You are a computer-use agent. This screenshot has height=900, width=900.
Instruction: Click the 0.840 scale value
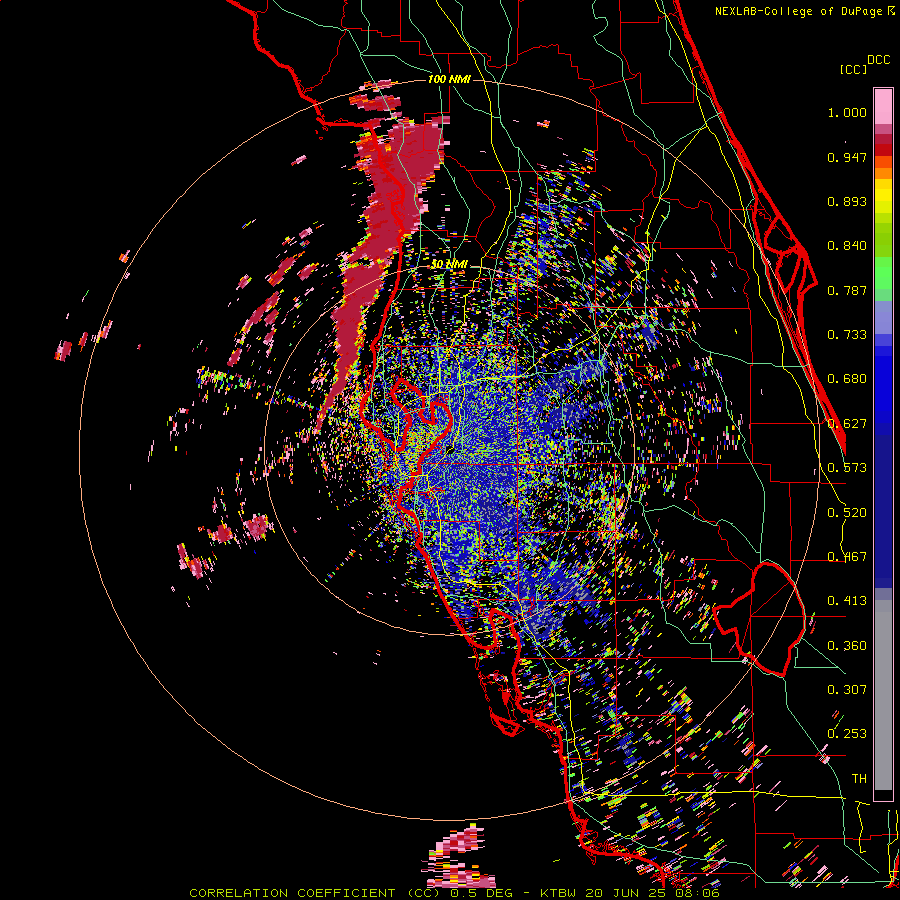pyautogui.click(x=847, y=246)
